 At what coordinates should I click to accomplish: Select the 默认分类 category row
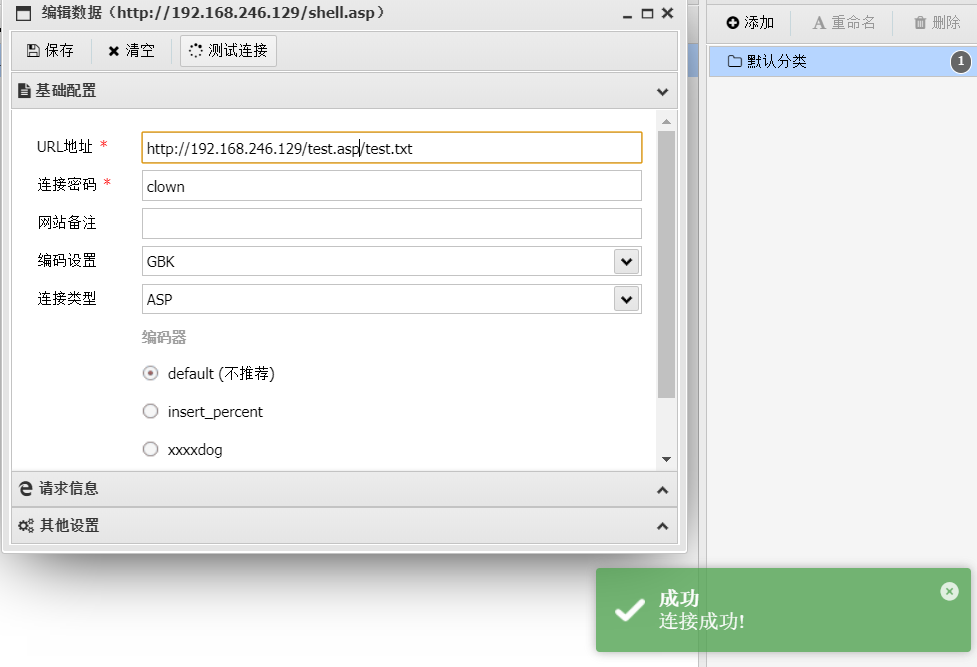pos(842,61)
